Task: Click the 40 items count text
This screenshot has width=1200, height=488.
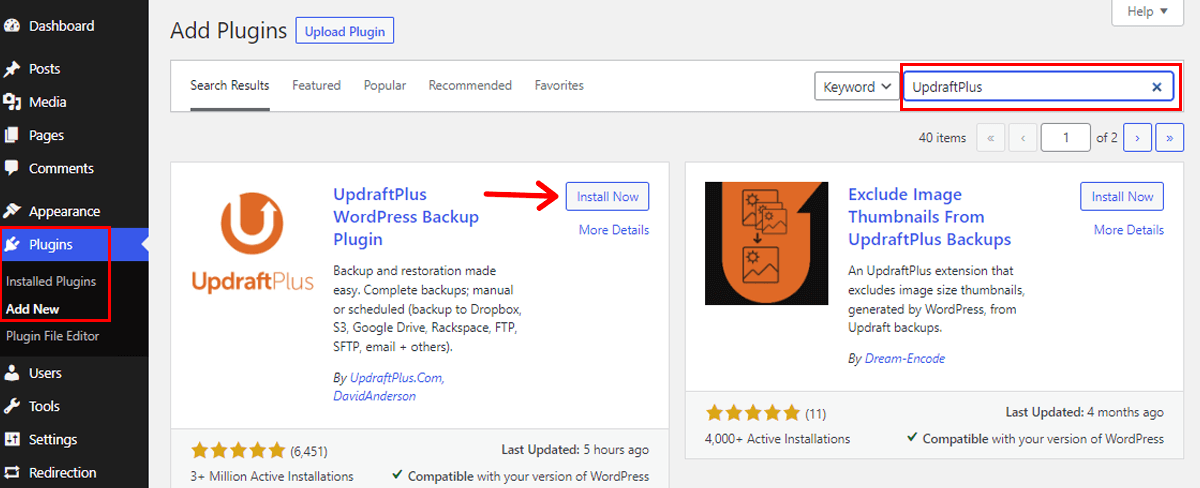Action: coord(942,138)
